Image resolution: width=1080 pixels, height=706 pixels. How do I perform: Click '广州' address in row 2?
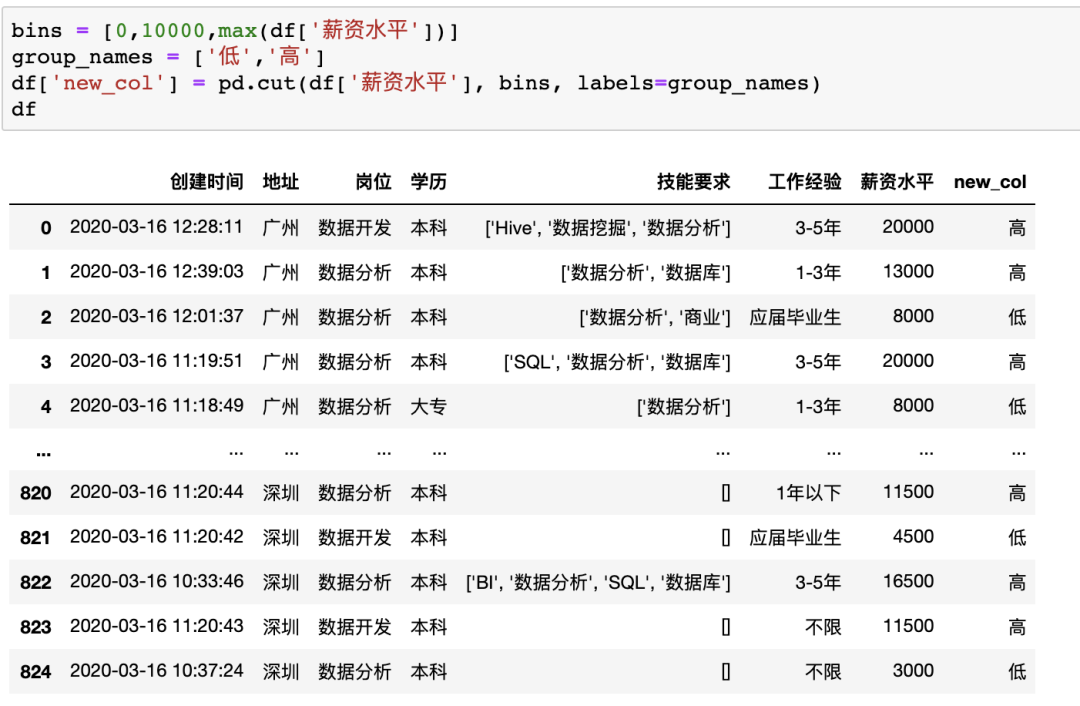281,318
